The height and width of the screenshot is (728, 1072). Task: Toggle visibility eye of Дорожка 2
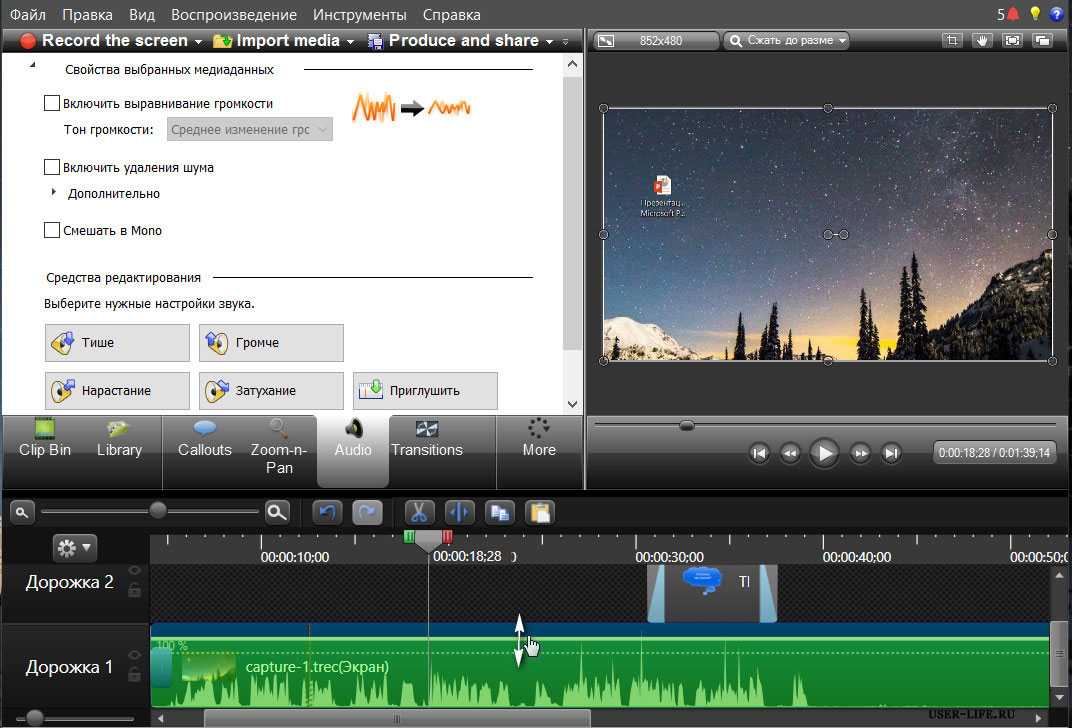[135, 571]
